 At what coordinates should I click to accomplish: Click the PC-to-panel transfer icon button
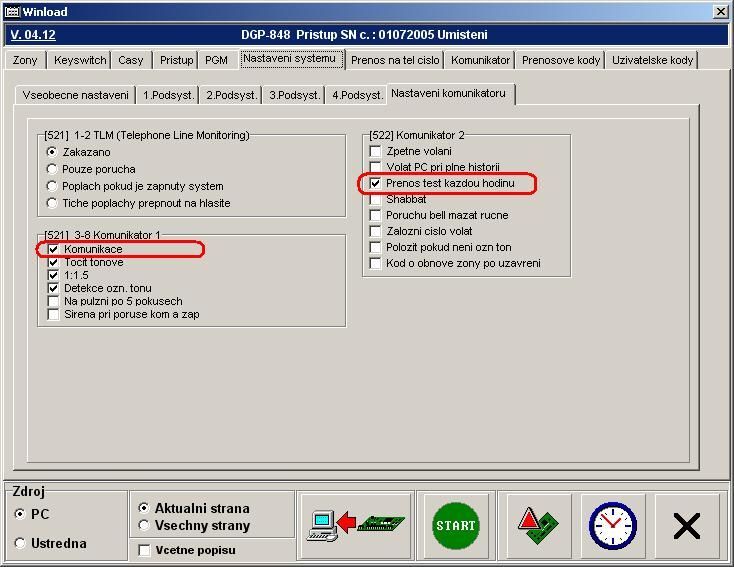click(357, 525)
